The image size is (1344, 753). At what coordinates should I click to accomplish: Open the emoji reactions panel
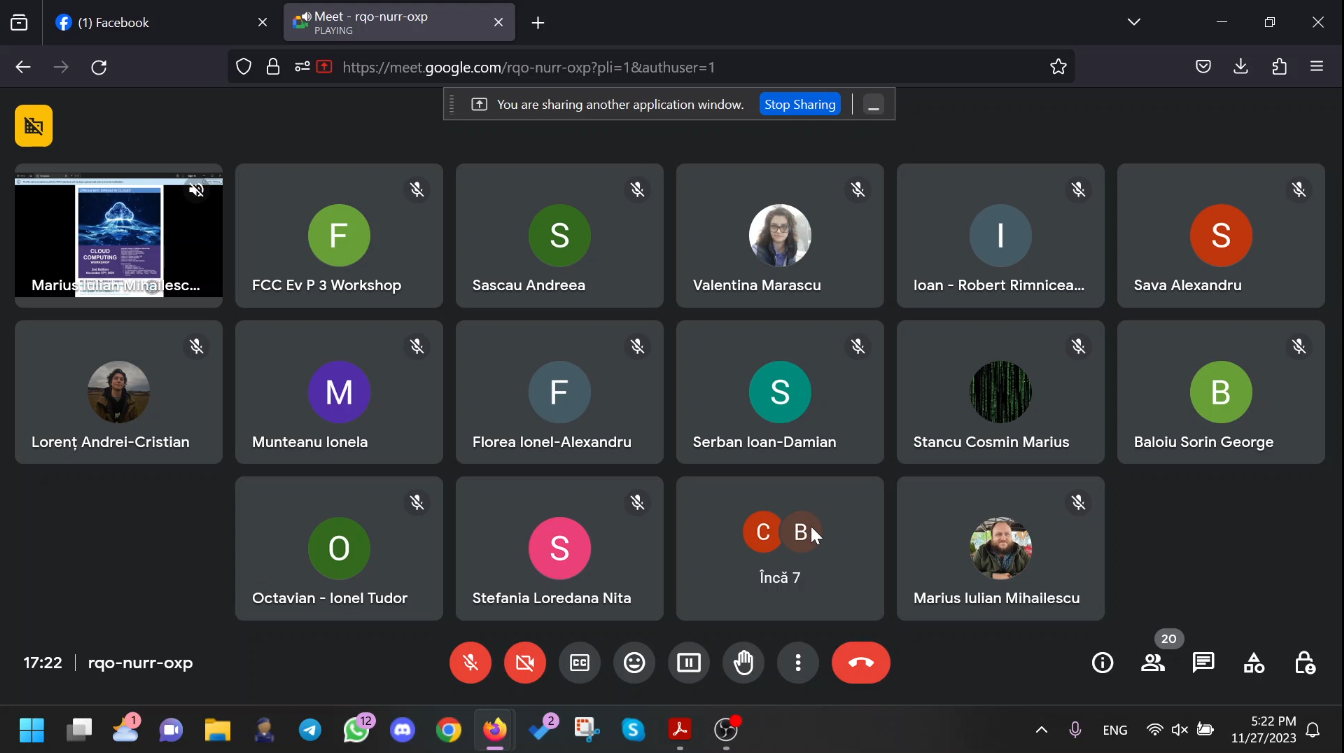pyautogui.click(x=634, y=663)
